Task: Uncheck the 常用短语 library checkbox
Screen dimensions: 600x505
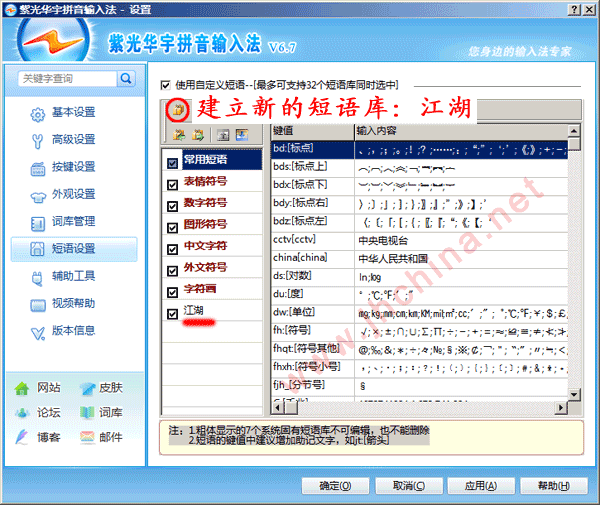Action: [173, 164]
